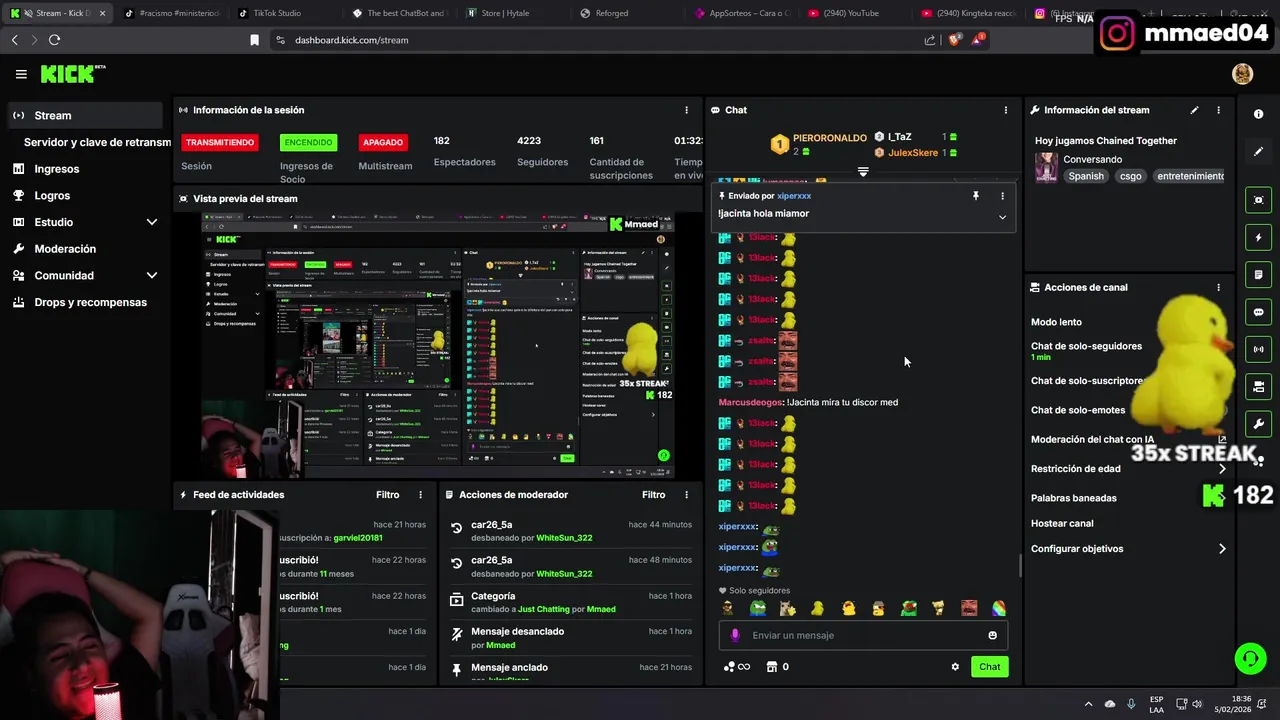Click the stream preview thumbnail
The image size is (1280, 720).
(x=437, y=346)
